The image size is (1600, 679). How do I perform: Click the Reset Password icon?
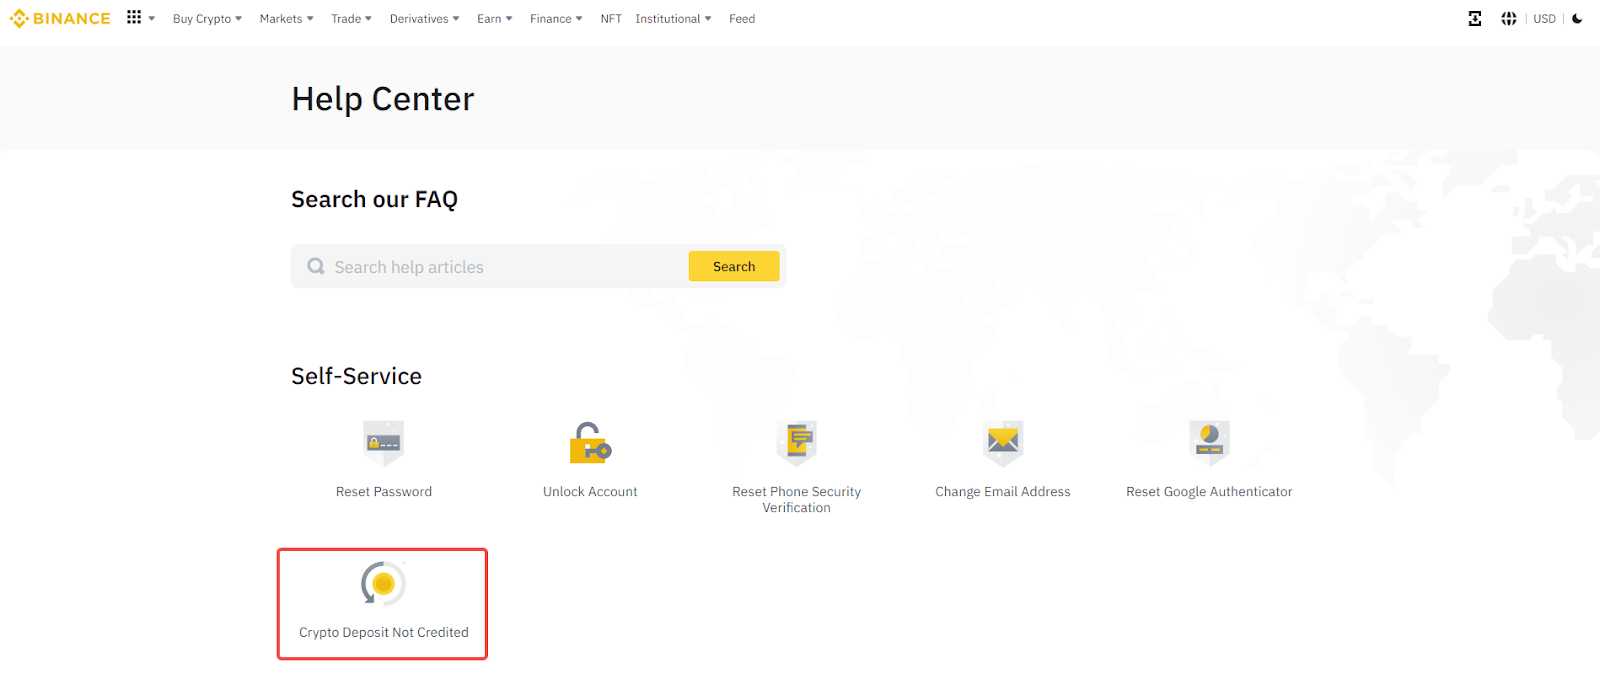[383, 442]
